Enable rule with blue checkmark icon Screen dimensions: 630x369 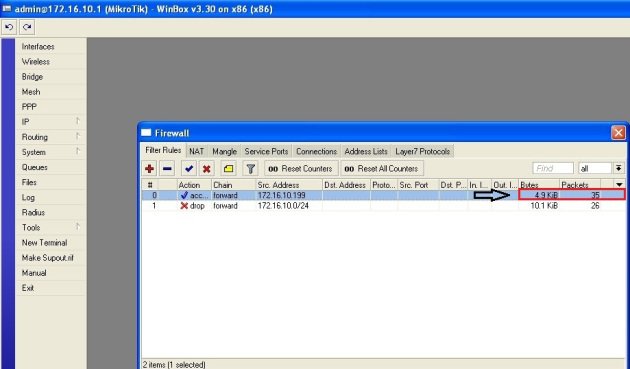188,169
